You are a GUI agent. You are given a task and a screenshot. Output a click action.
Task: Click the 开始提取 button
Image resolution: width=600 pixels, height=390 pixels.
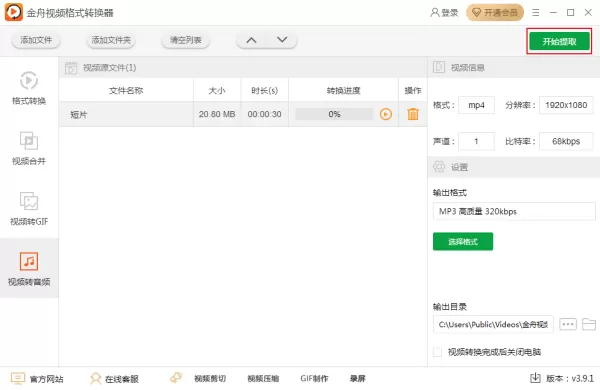point(559,41)
